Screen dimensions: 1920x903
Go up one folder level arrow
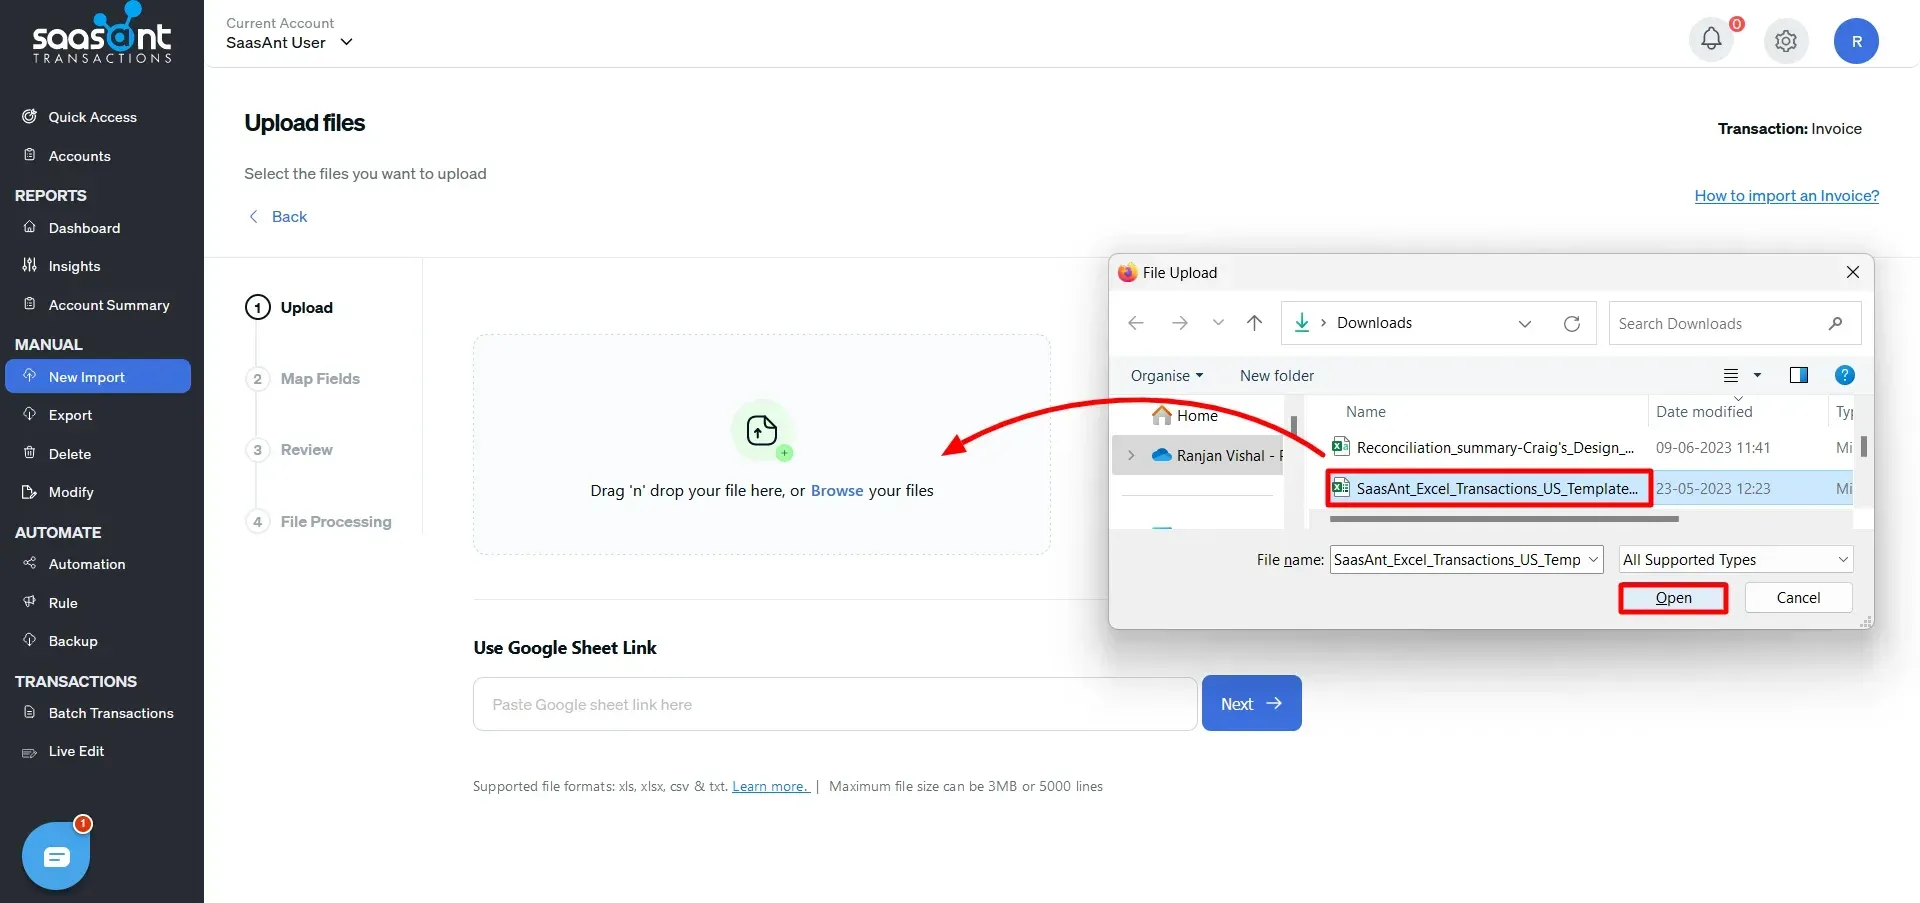(1254, 323)
